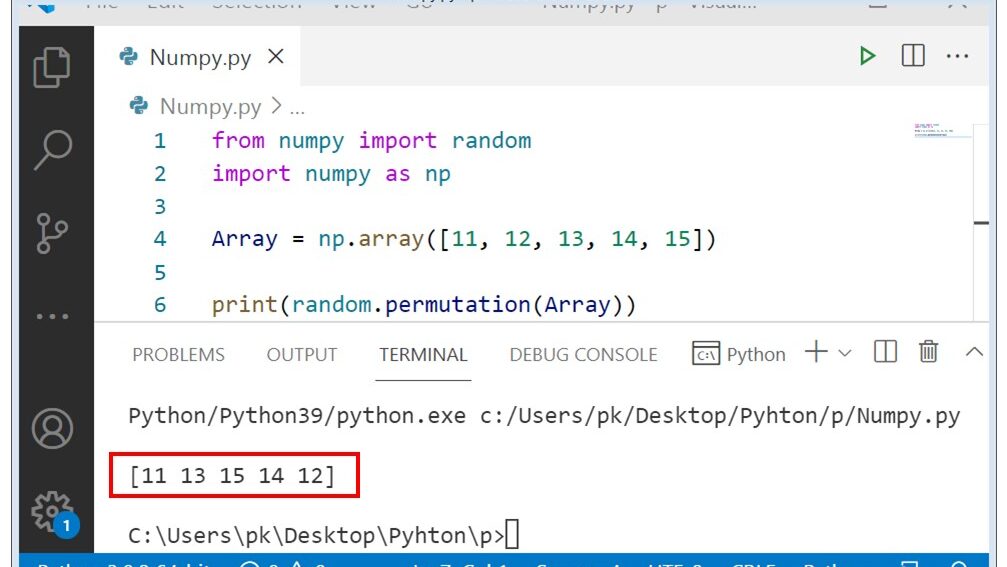Split the editor to the right
This screenshot has height=567, width=1007.
click(x=913, y=56)
